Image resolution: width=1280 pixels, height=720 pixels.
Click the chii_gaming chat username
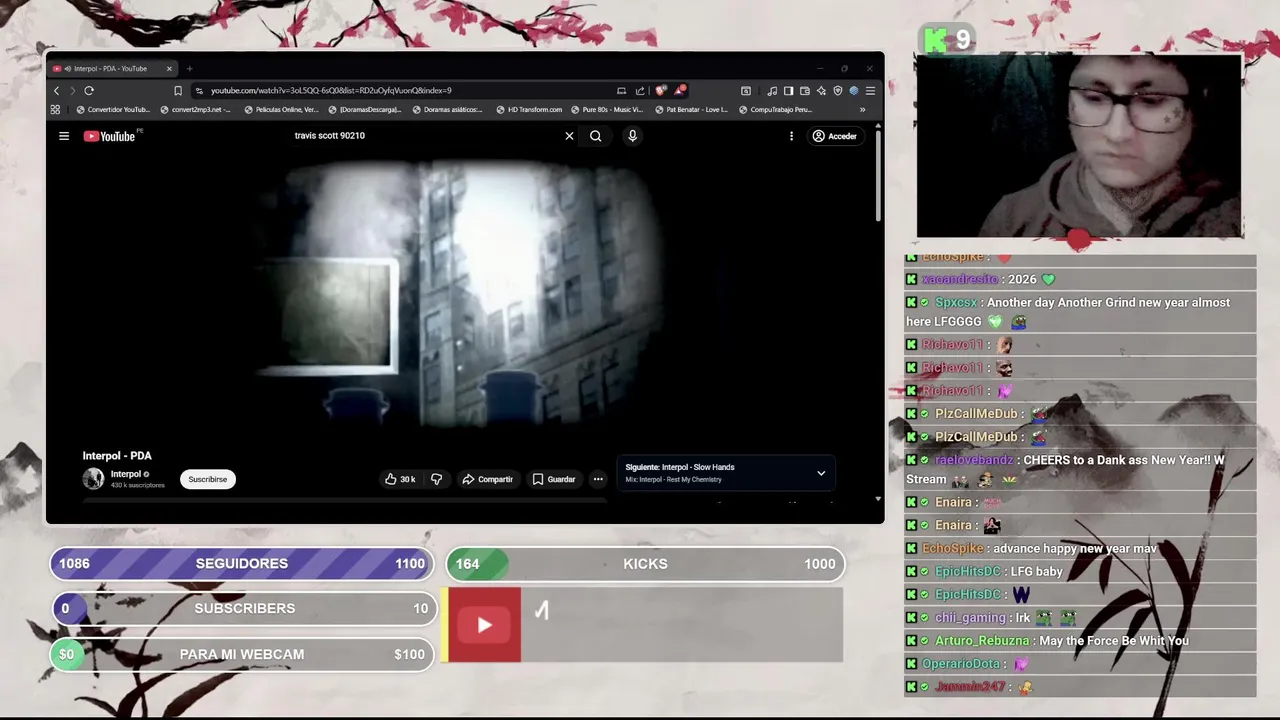(x=970, y=618)
